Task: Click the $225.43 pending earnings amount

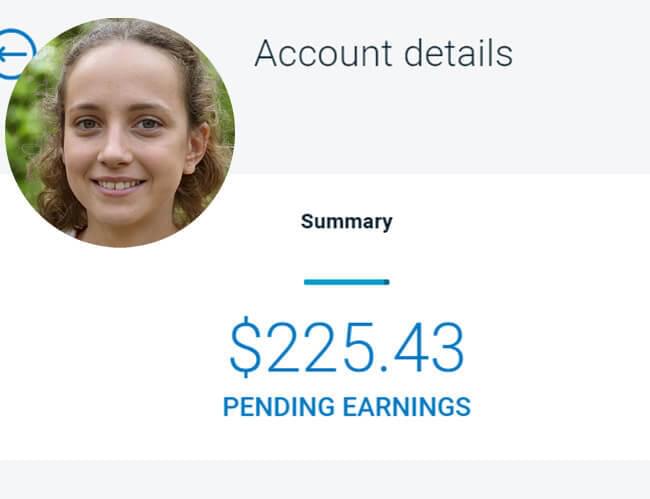Action: click(347, 347)
